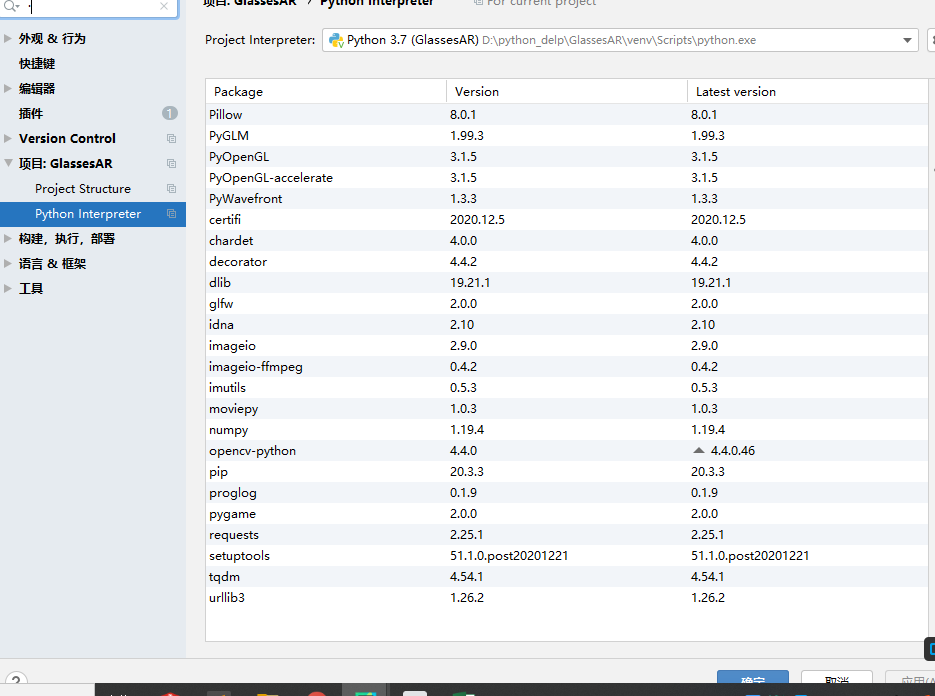Open the Project Structure page
935x696 pixels.
(x=83, y=188)
